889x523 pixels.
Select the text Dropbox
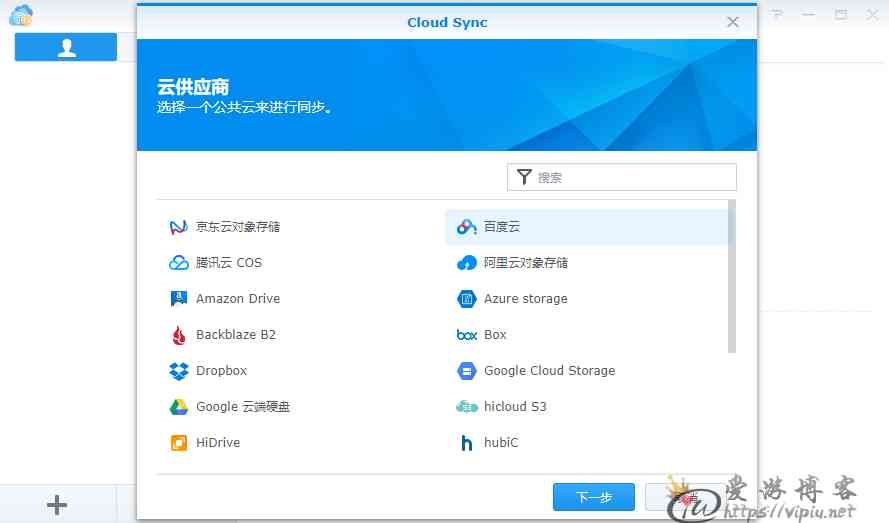tap(221, 371)
